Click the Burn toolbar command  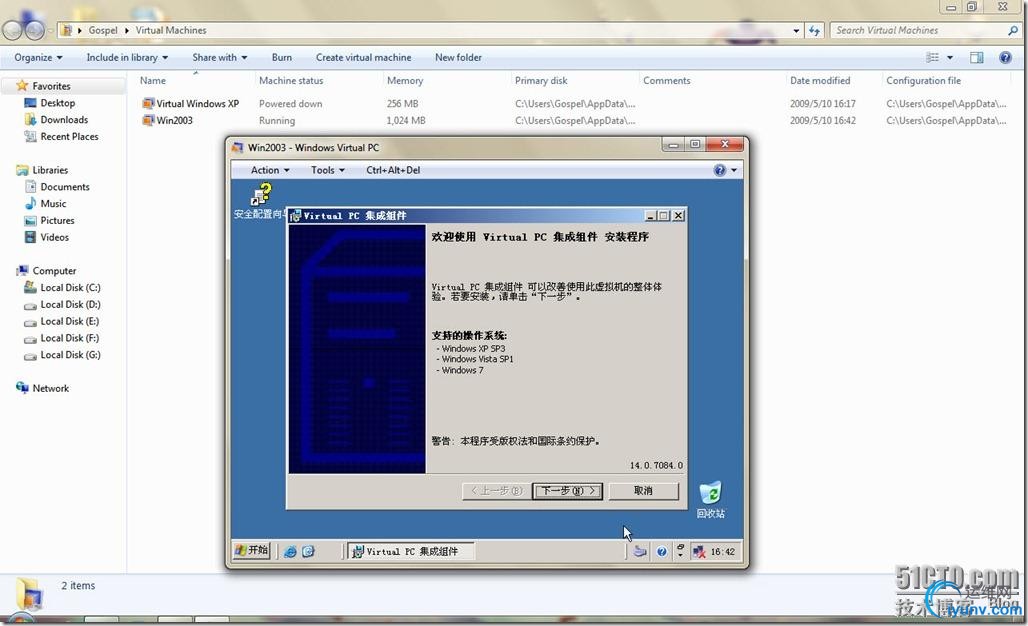[282, 58]
